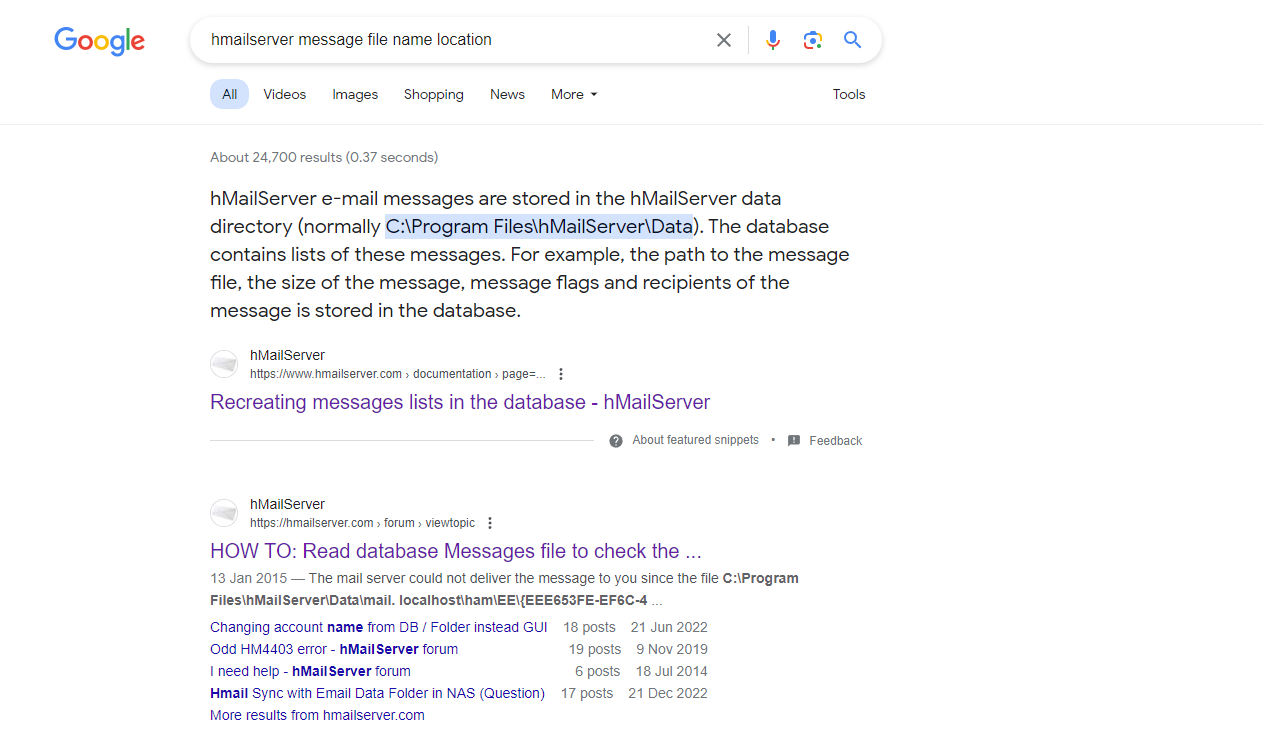1263x738 pixels.
Task: Click the hMailServer favicon of forum result
Action: 224,513
